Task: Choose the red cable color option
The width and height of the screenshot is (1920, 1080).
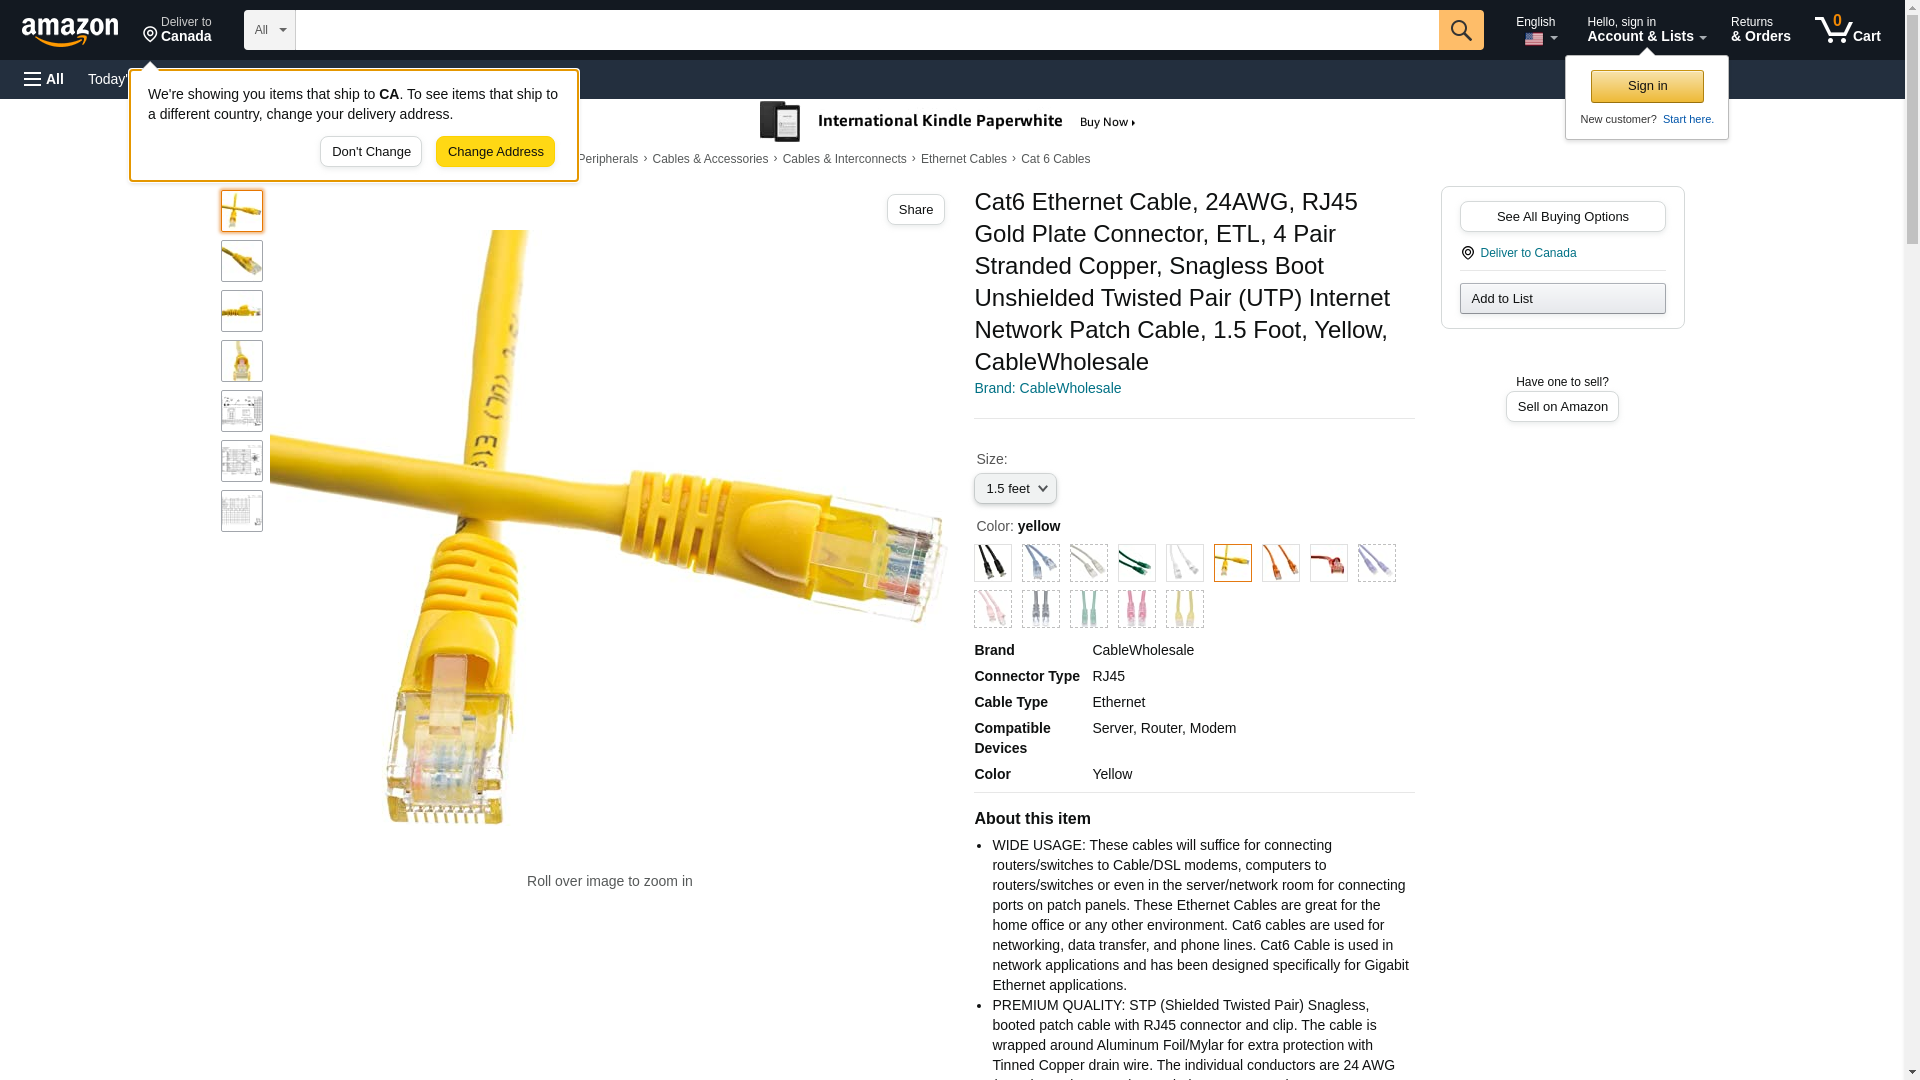Action: click(1329, 563)
